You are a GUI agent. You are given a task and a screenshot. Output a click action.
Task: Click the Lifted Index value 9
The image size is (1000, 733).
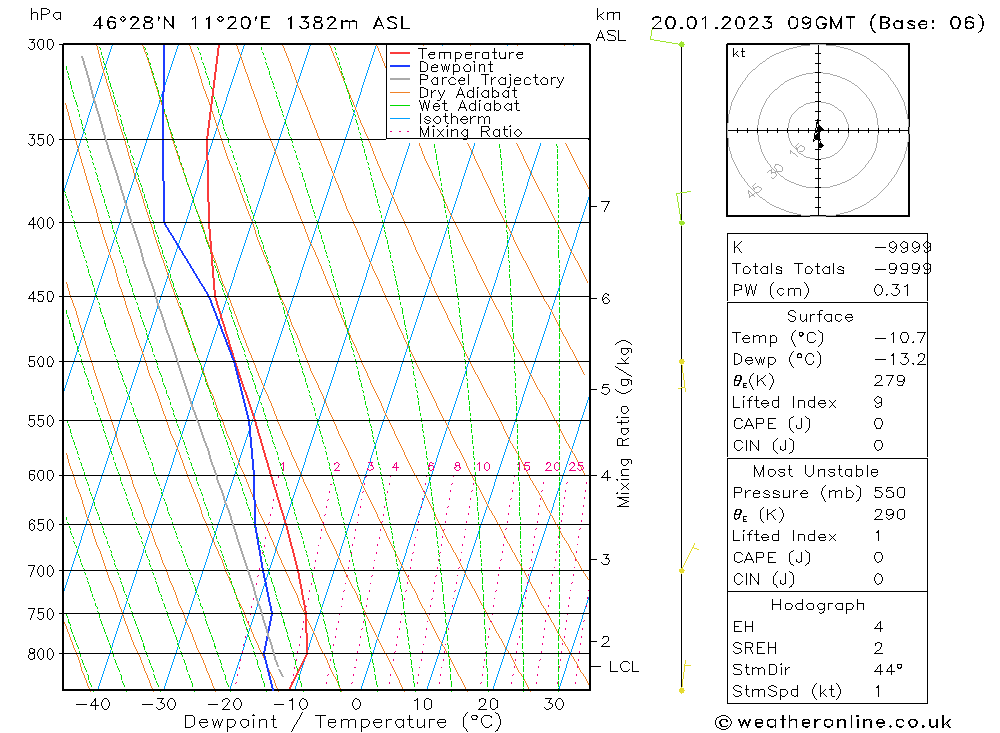coord(878,403)
